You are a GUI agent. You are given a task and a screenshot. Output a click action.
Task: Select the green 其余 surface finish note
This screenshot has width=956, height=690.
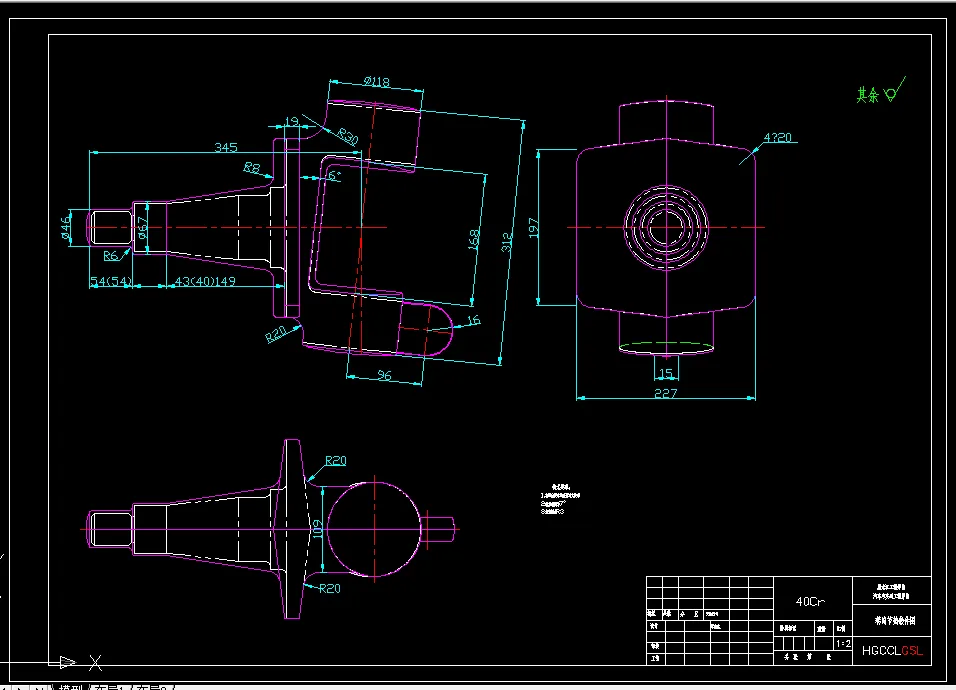[x=868, y=94]
